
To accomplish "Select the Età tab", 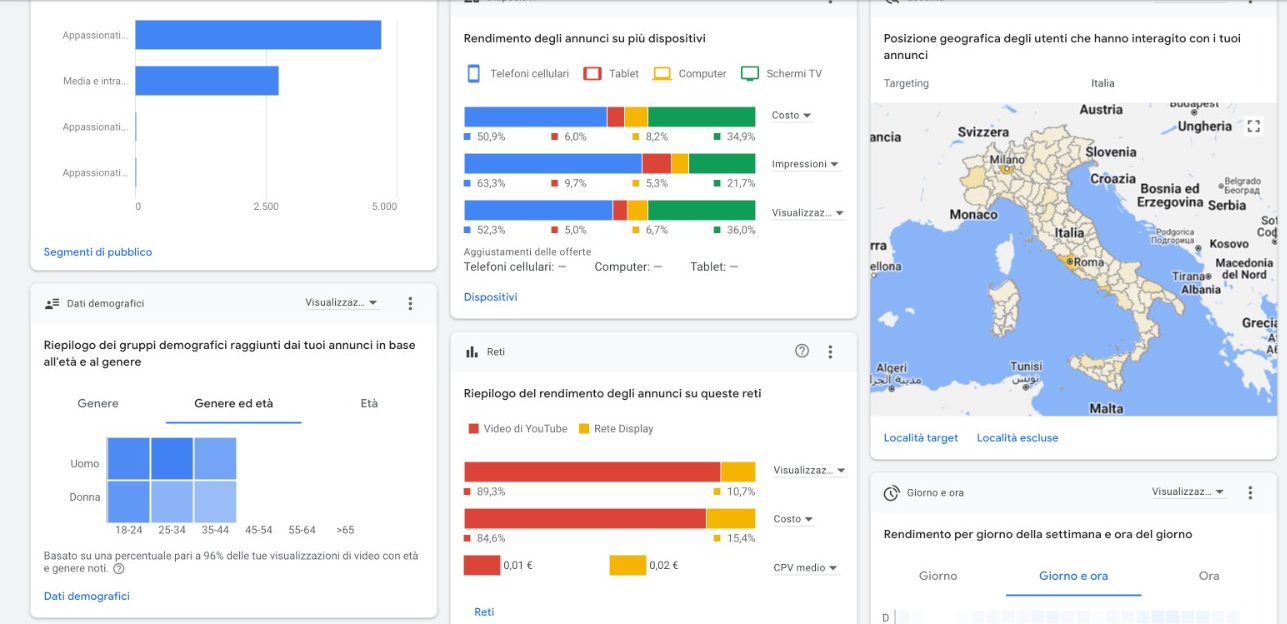I will [x=369, y=404].
